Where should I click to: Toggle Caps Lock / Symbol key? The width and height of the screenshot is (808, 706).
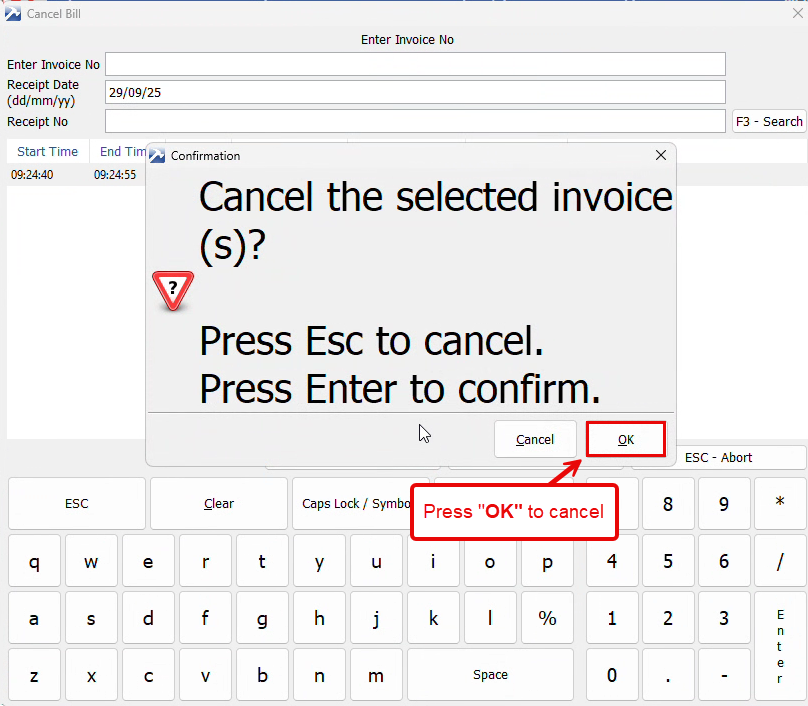point(350,504)
